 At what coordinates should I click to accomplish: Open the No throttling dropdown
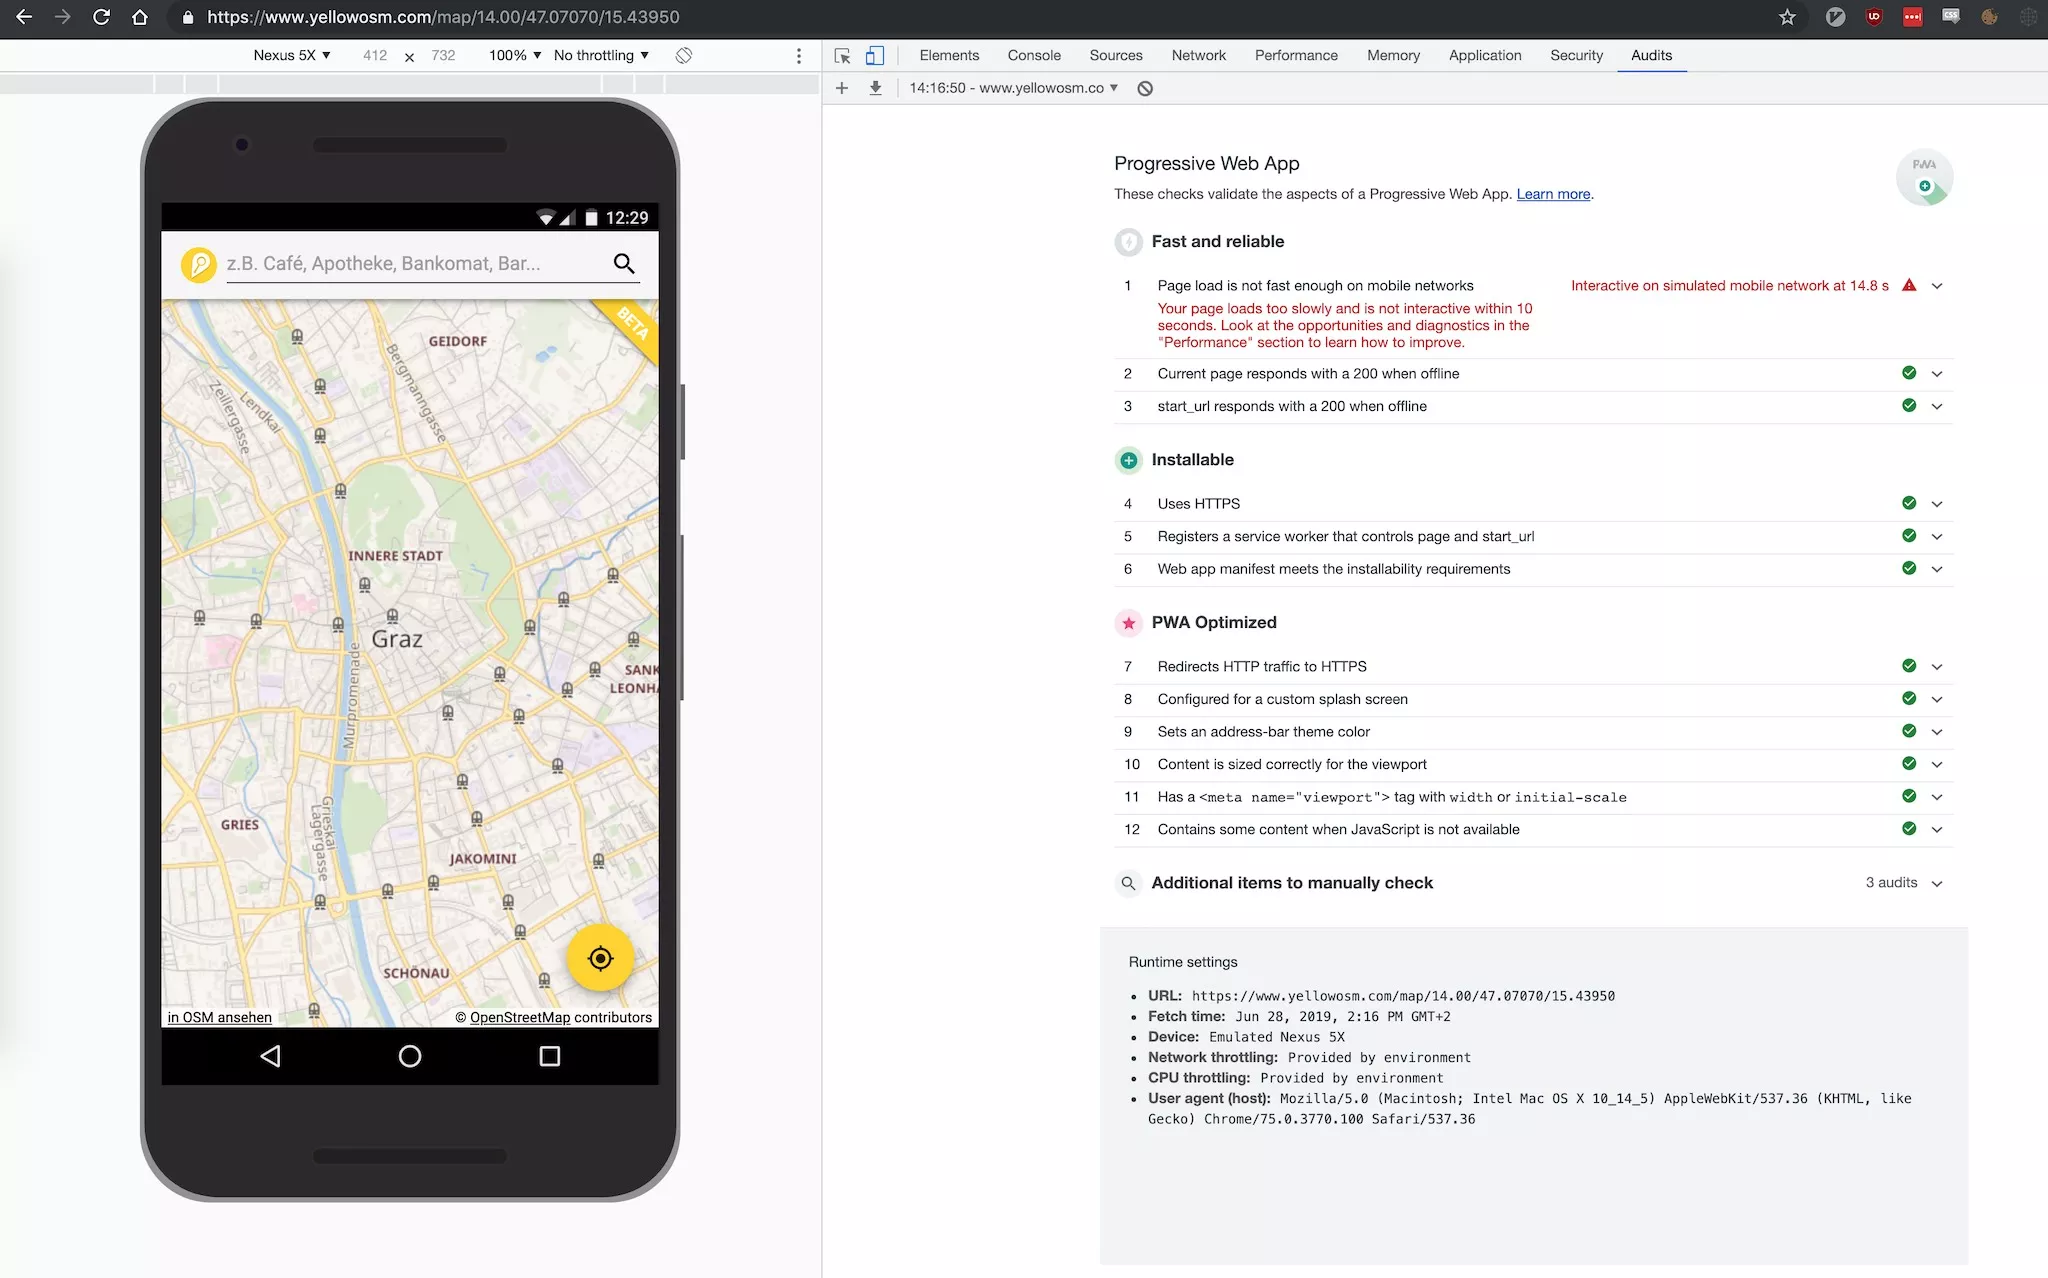601,56
